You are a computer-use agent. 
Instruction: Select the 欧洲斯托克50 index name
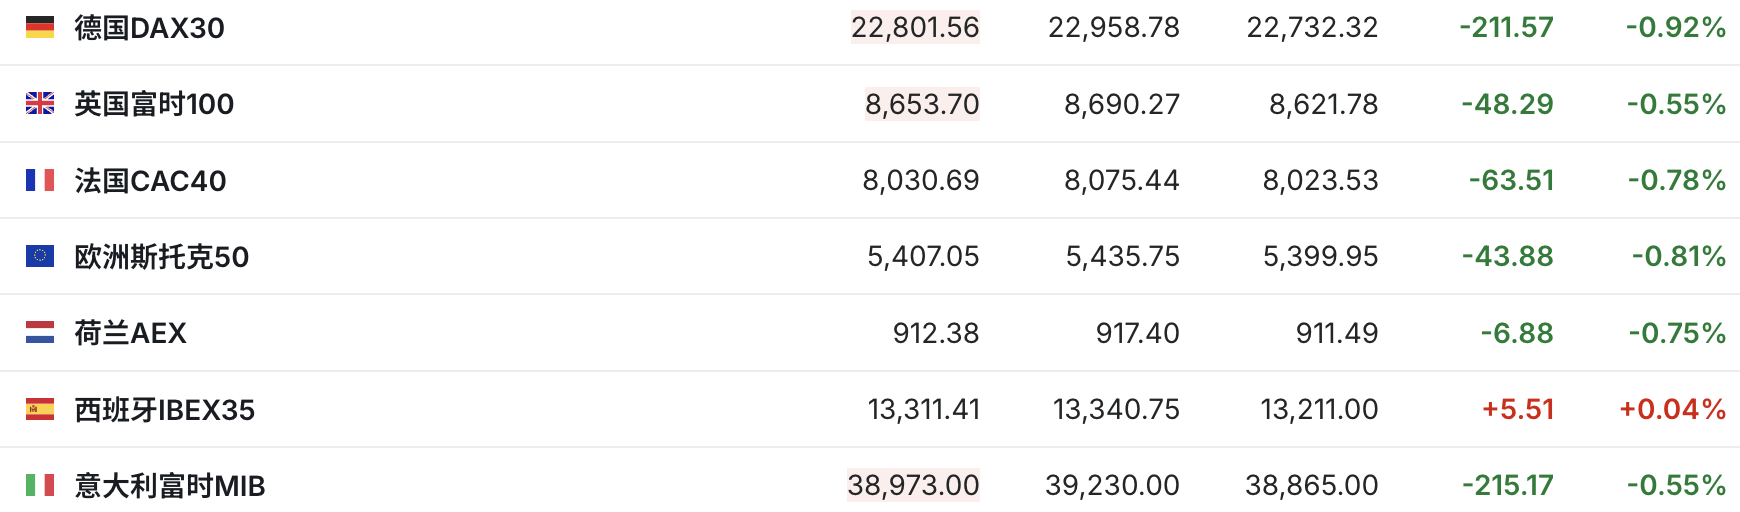click(x=161, y=257)
